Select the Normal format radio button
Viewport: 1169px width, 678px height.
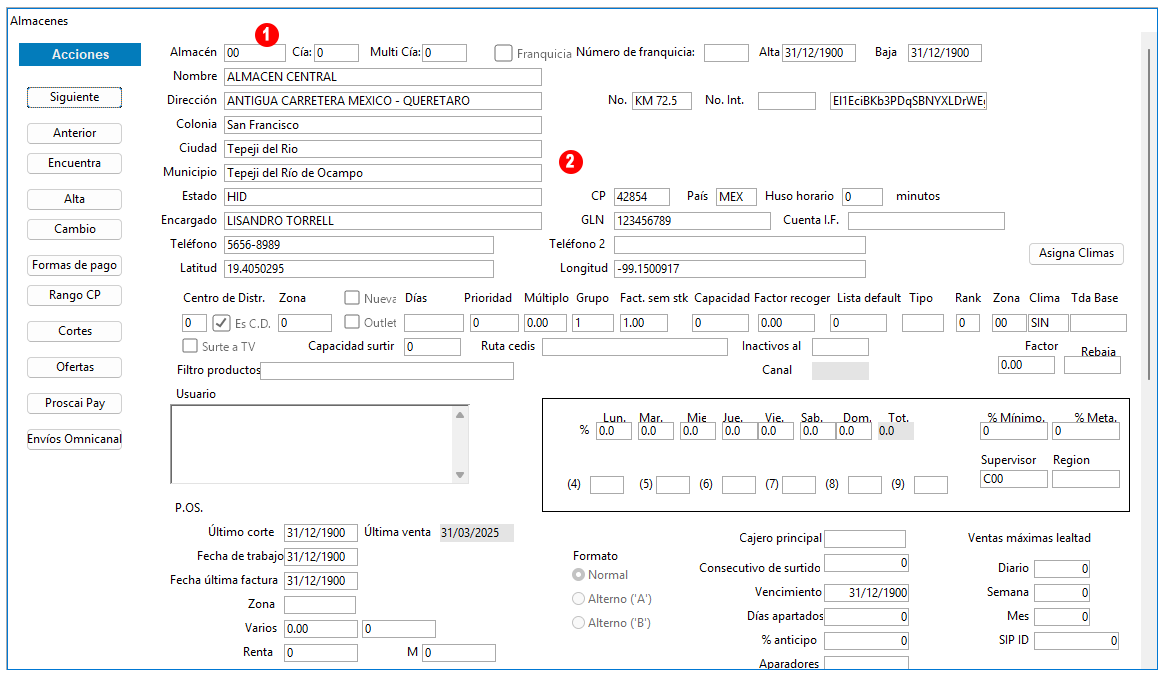[x=579, y=575]
